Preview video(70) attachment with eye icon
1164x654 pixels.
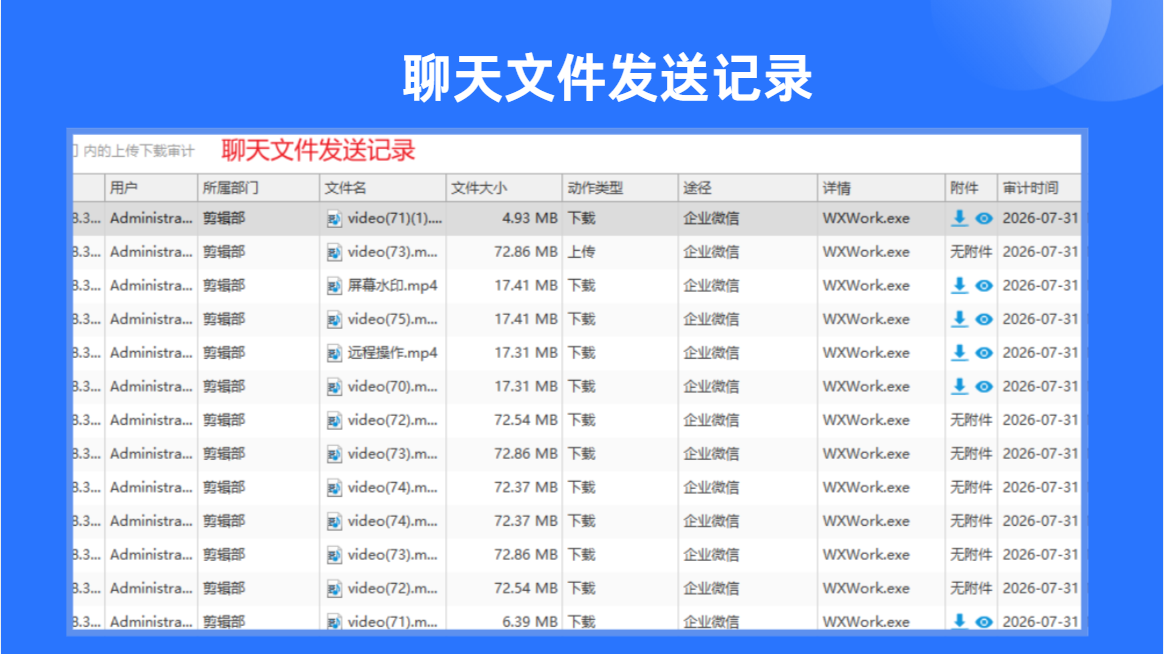click(x=984, y=387)
